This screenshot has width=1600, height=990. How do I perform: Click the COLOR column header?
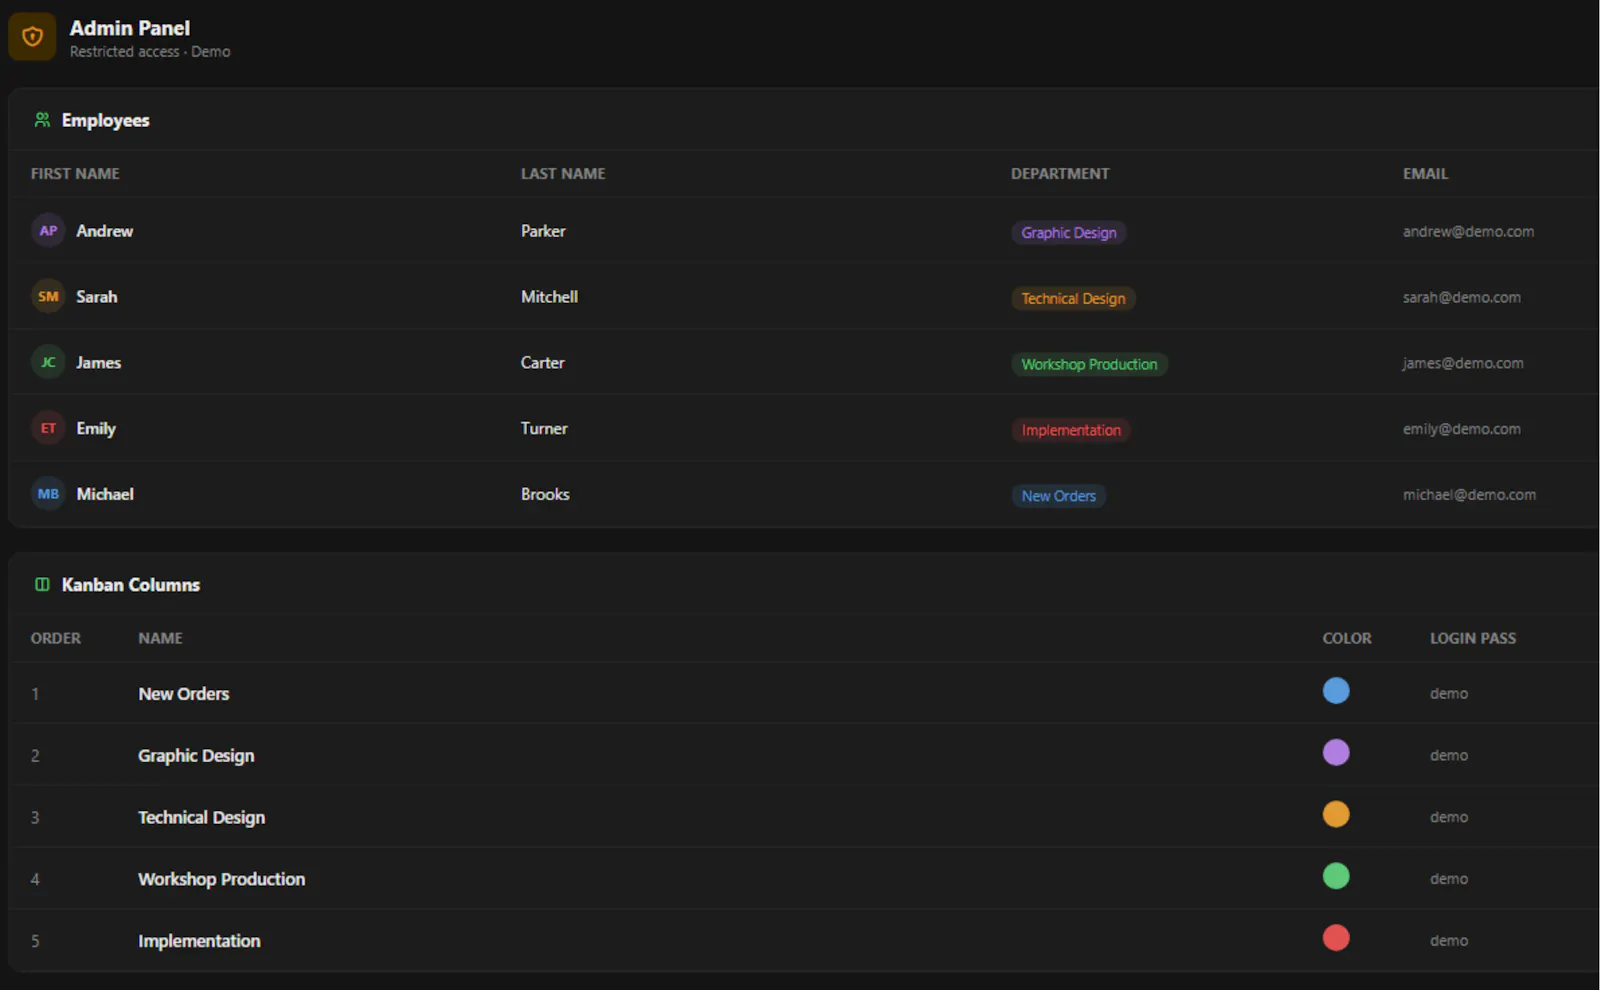pos(1347,638)
